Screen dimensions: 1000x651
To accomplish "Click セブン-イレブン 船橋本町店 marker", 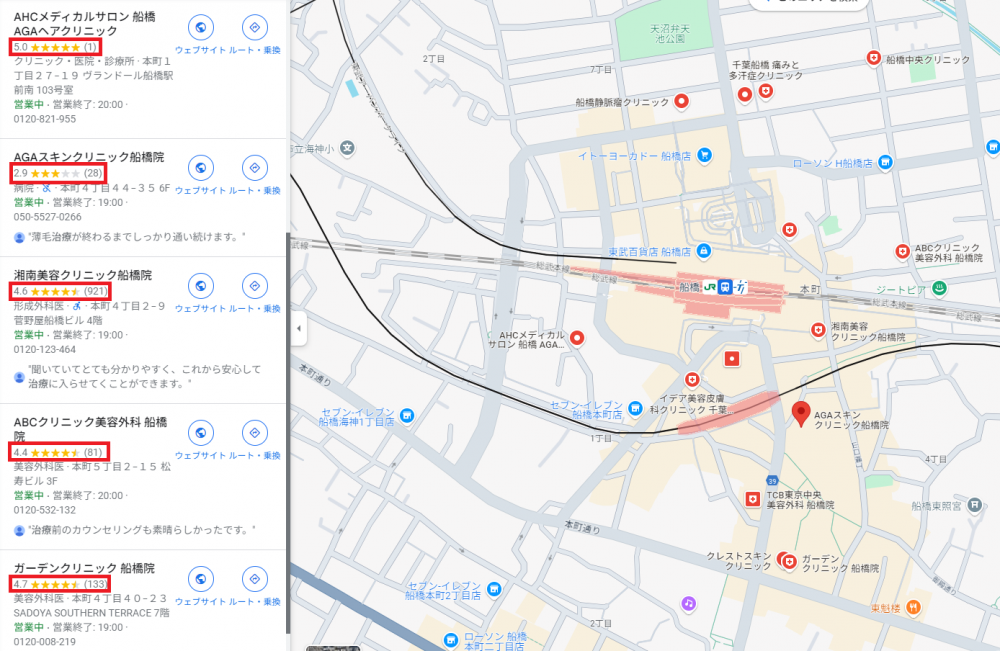I will pyautogui.click(x=635, y=408).
